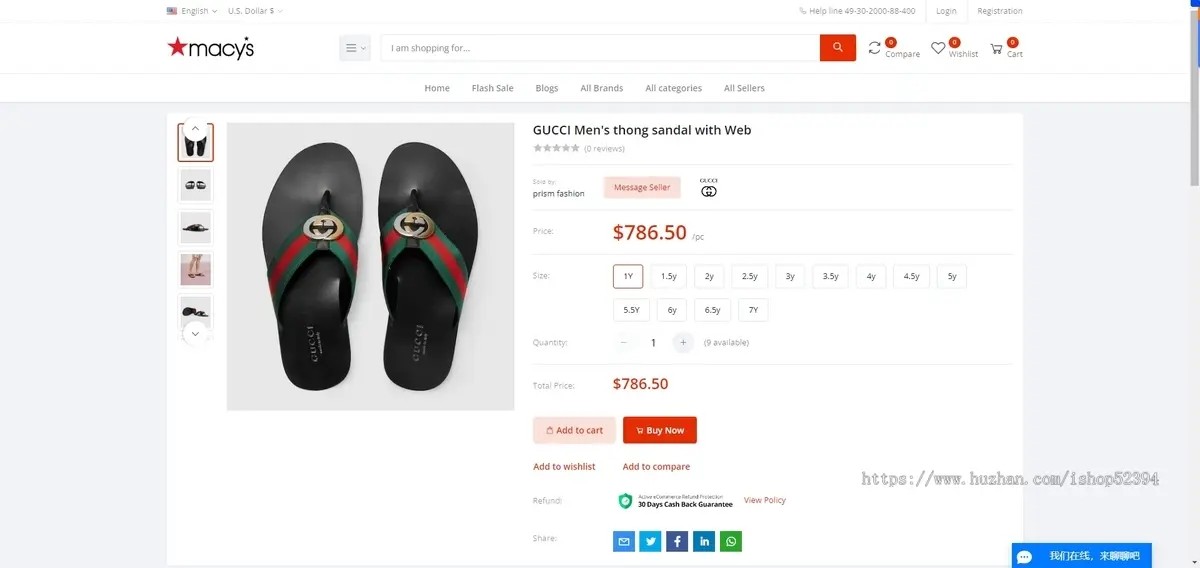Click Message Seller button

[642, 187]
